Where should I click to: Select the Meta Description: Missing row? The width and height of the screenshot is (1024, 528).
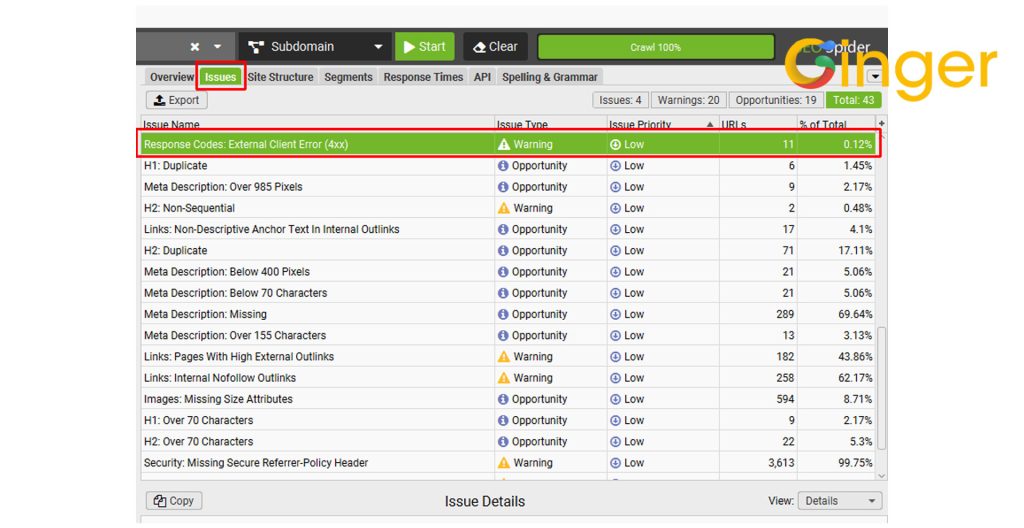tap(508, 314)
